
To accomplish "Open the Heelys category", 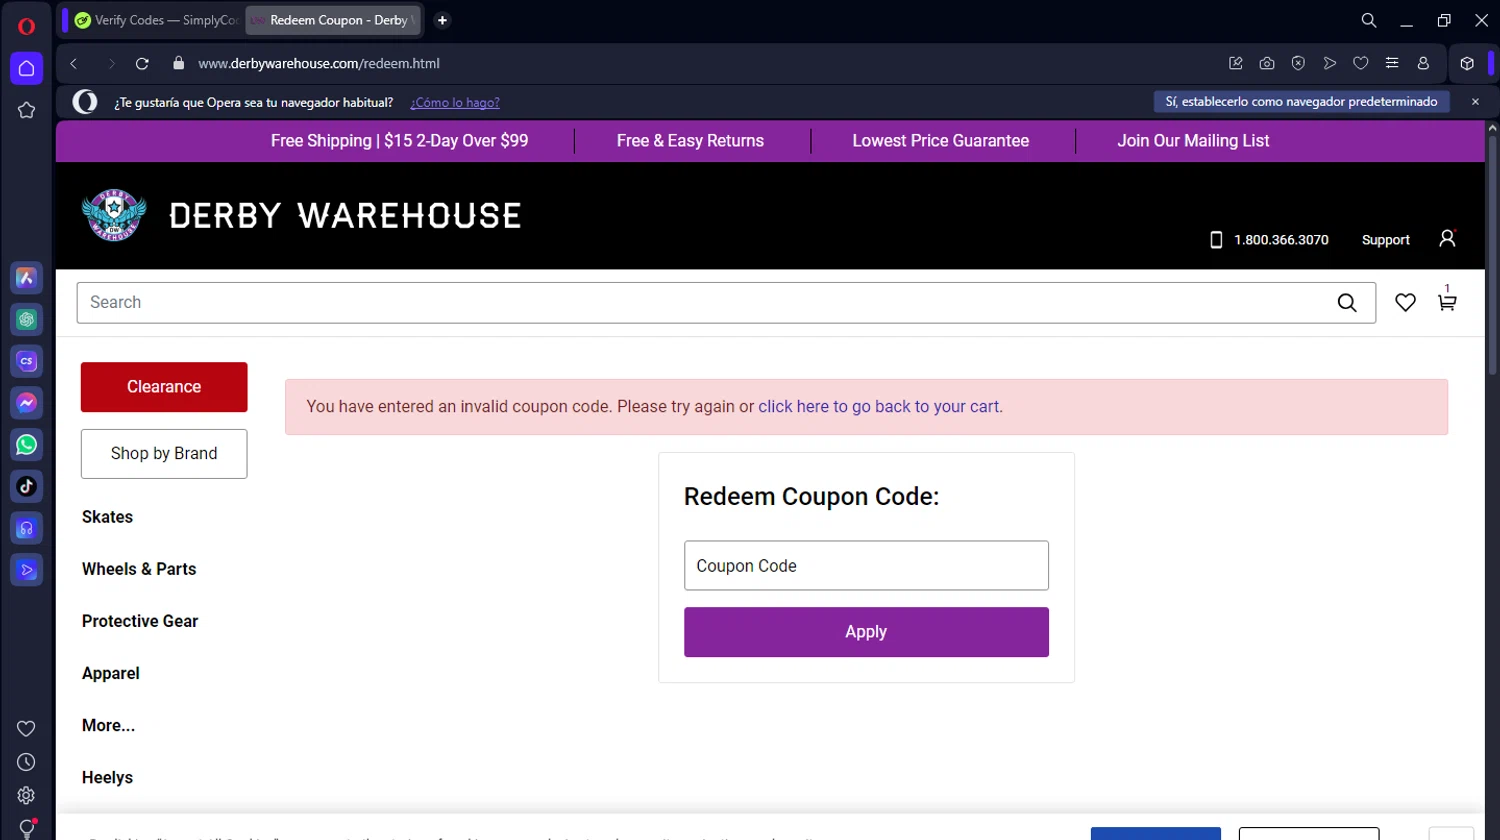I will 107,777.
